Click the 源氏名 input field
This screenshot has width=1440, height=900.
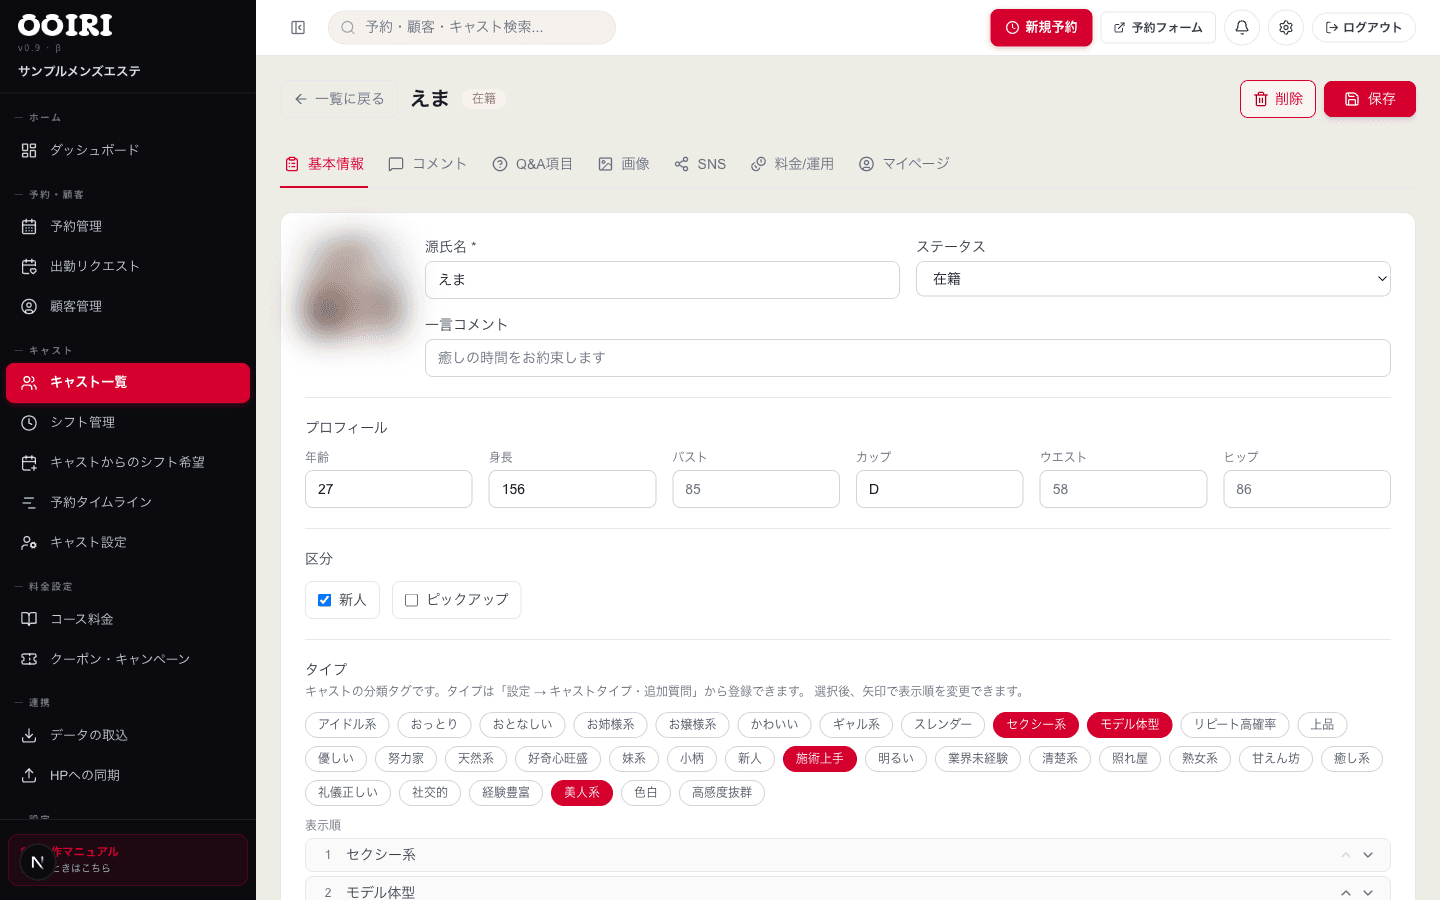click(662, 280)
